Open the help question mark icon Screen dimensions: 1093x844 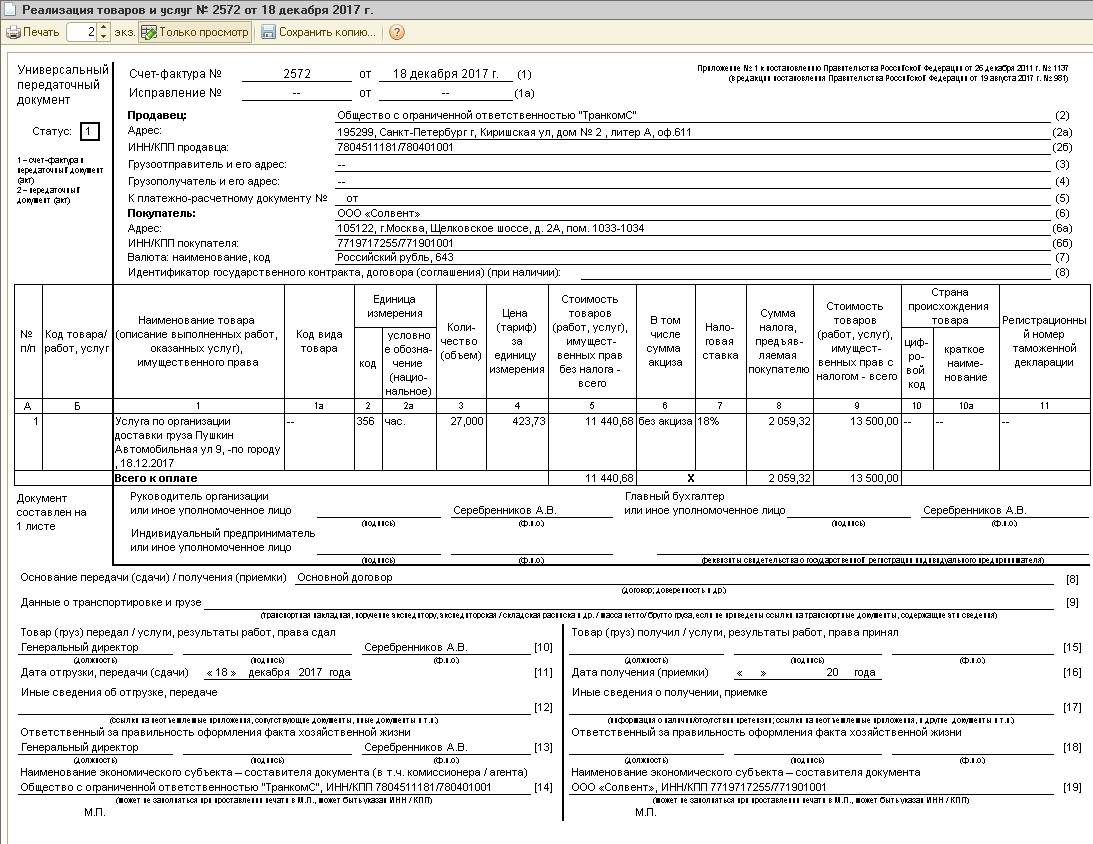tap(397, 32)
